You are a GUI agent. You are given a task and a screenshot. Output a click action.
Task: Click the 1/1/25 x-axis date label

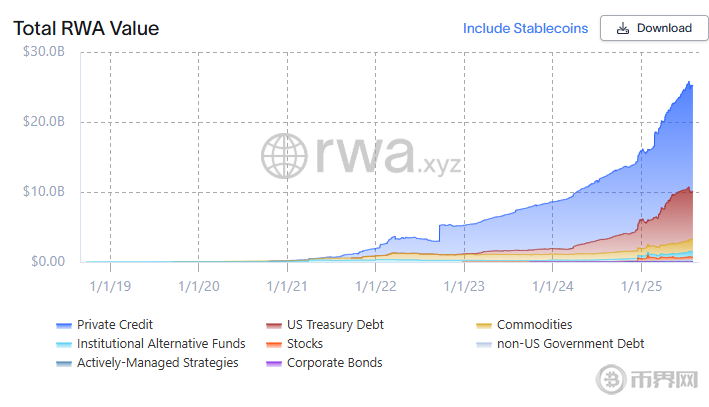[x=641, y=286]
